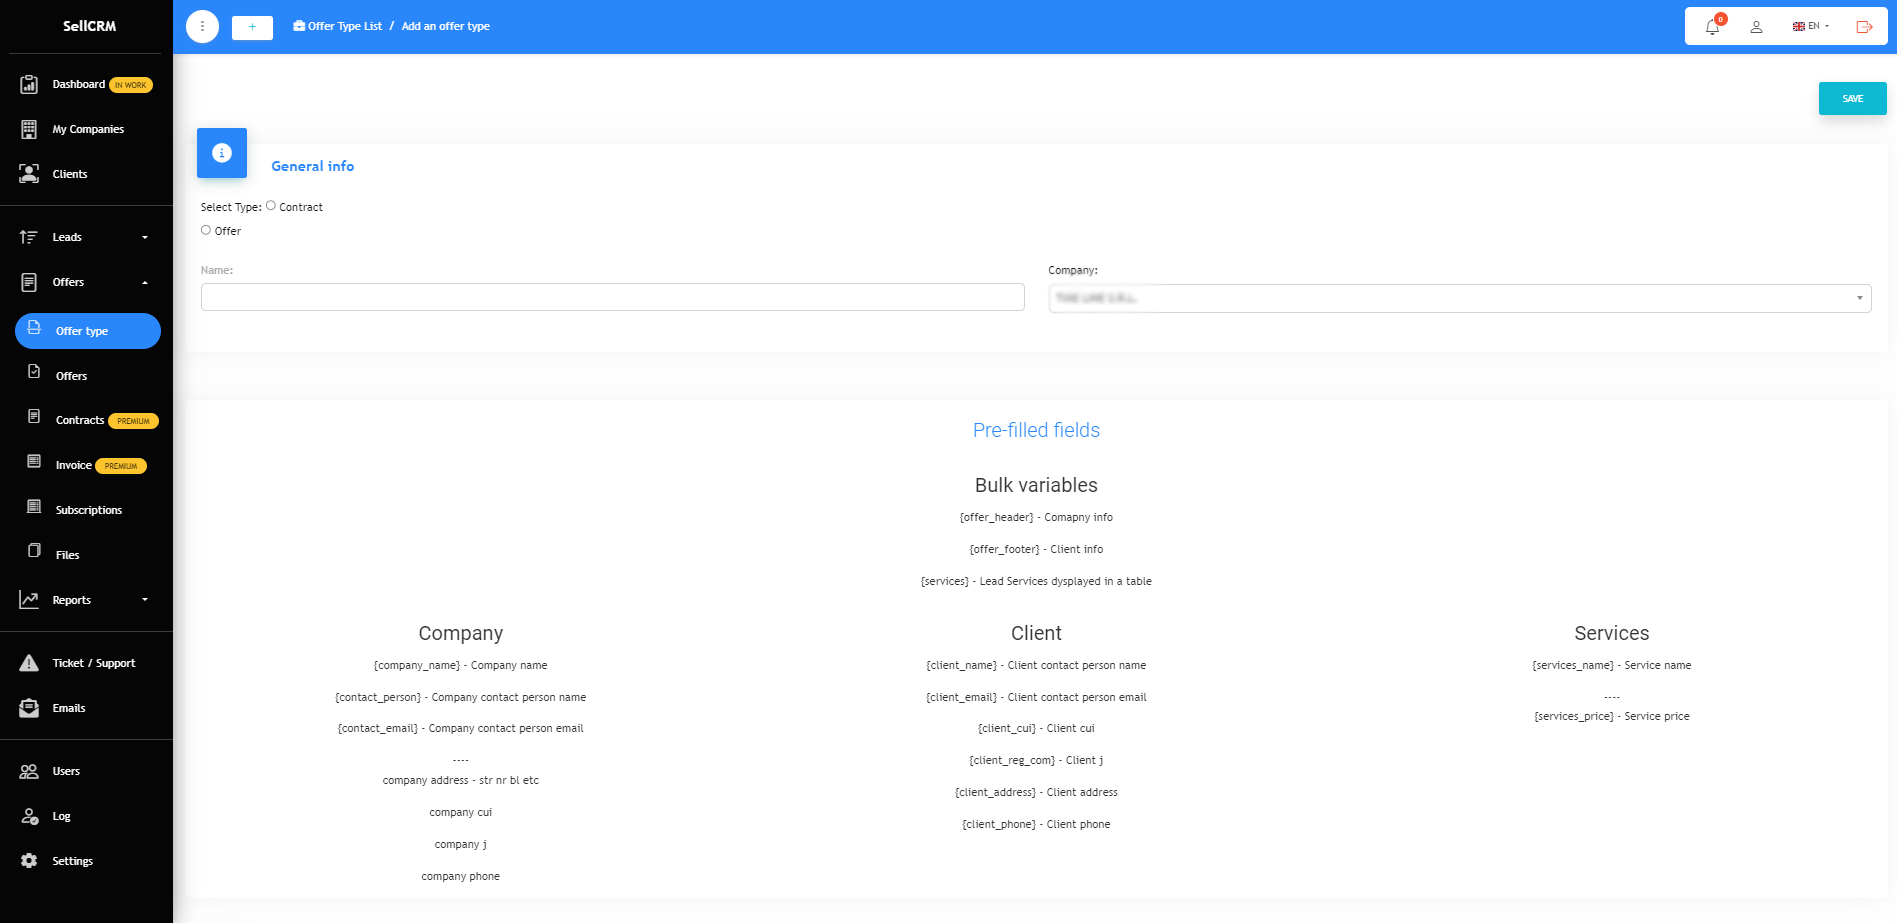Select the Contract radio button
The image size is (1897, 923).
[271, 206]
